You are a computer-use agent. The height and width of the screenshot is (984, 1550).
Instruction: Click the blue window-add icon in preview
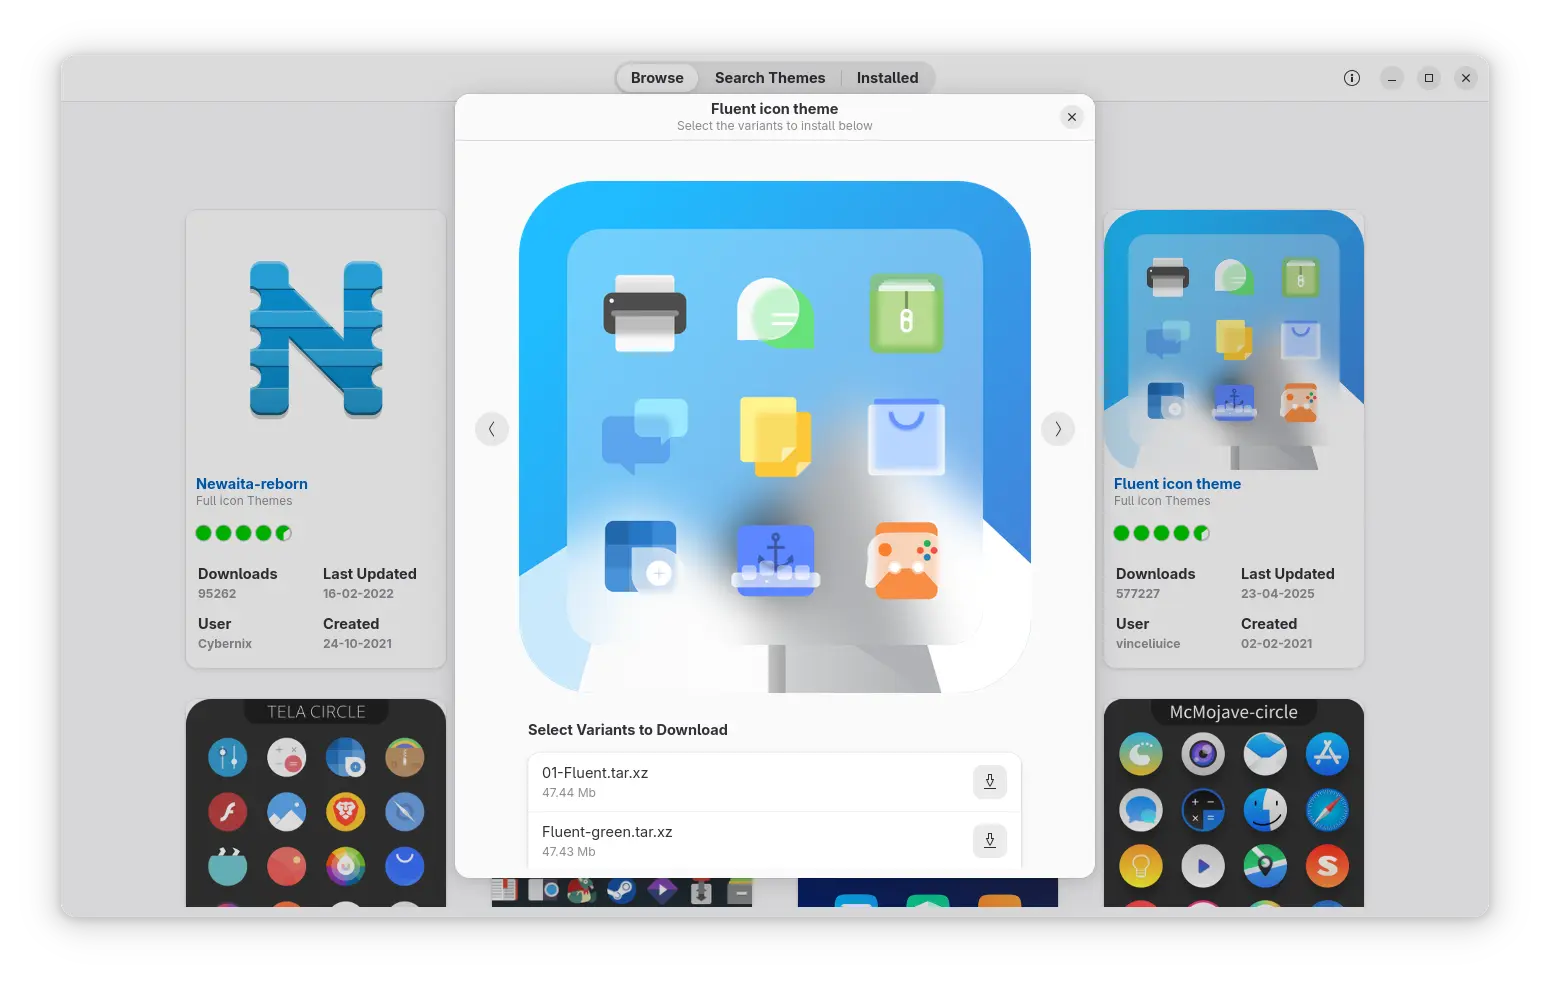tap(642, 558)
